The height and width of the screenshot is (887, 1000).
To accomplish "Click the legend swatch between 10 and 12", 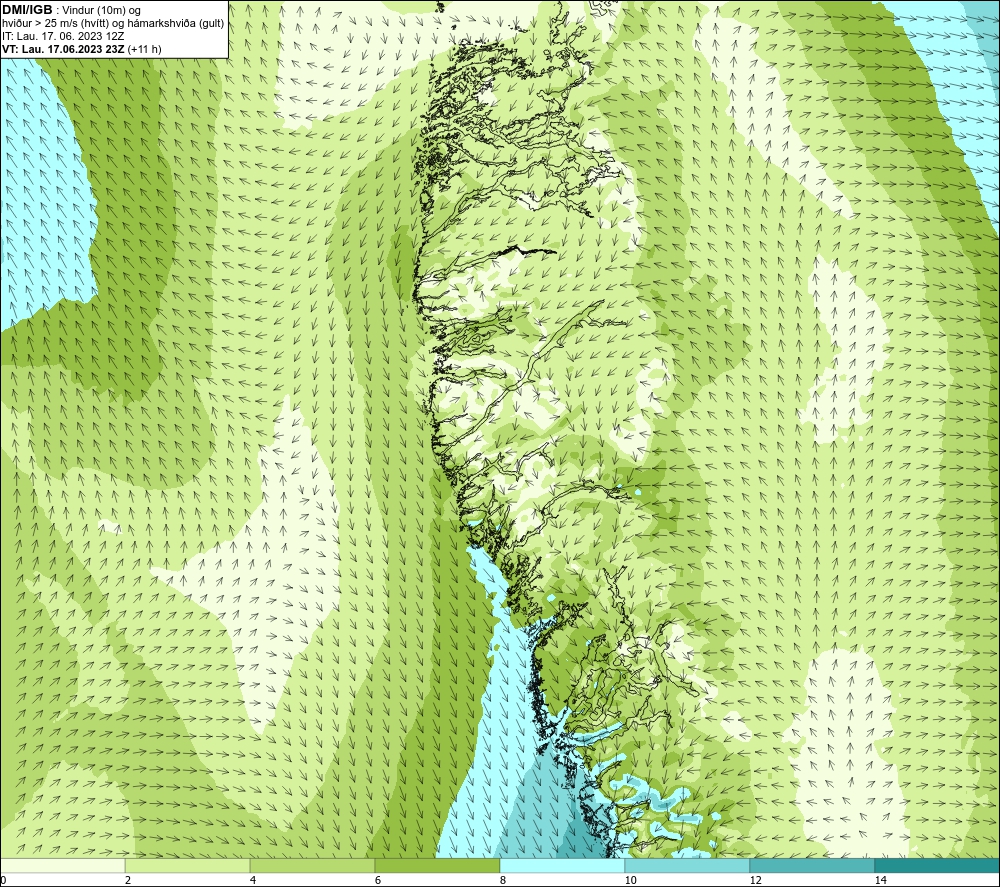I will pyautogui.click(x=688, y=865).
